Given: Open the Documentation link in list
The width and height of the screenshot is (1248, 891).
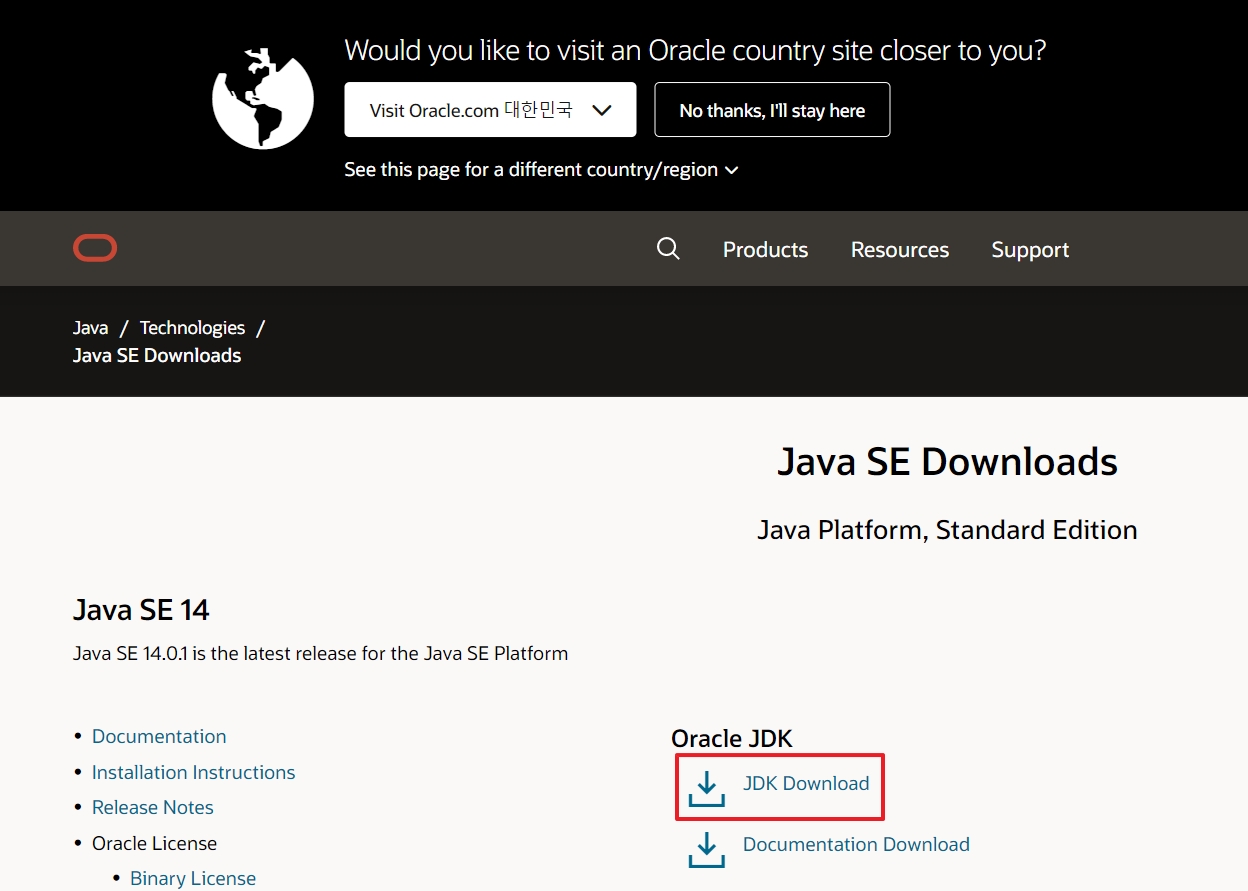Looking at the screenshot, I should click(x=159, y=736).
